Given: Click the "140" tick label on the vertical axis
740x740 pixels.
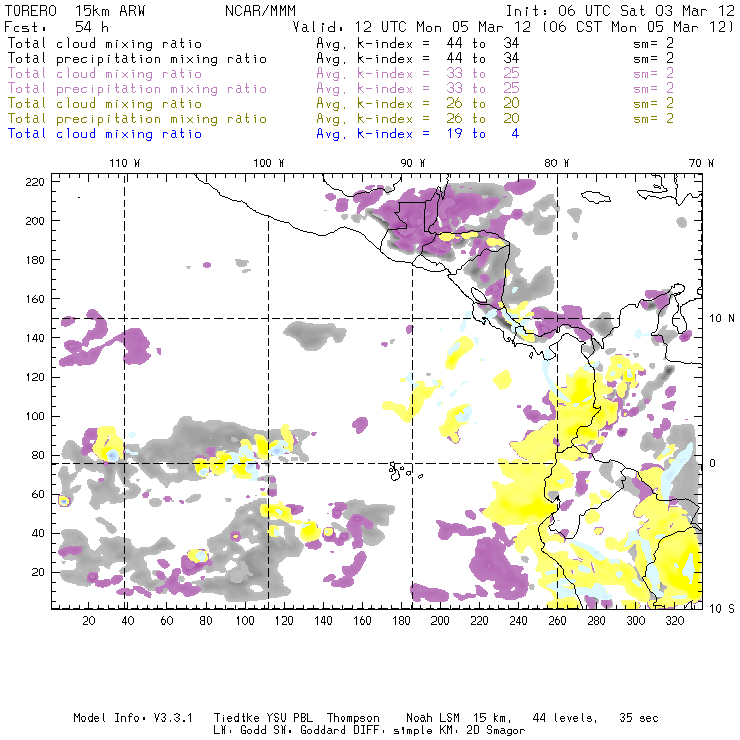Looking at the screenshot, I should pos(35,338).
